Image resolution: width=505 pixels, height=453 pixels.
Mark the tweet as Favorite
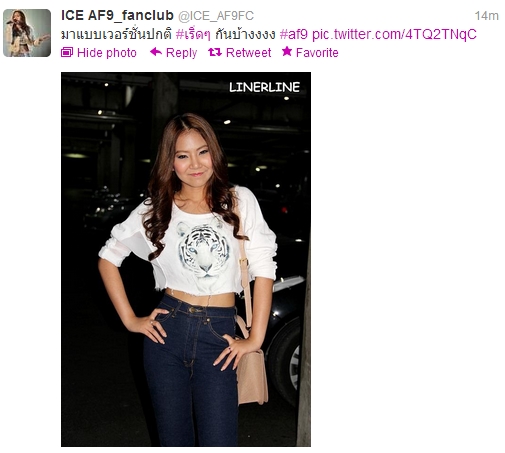317,53
